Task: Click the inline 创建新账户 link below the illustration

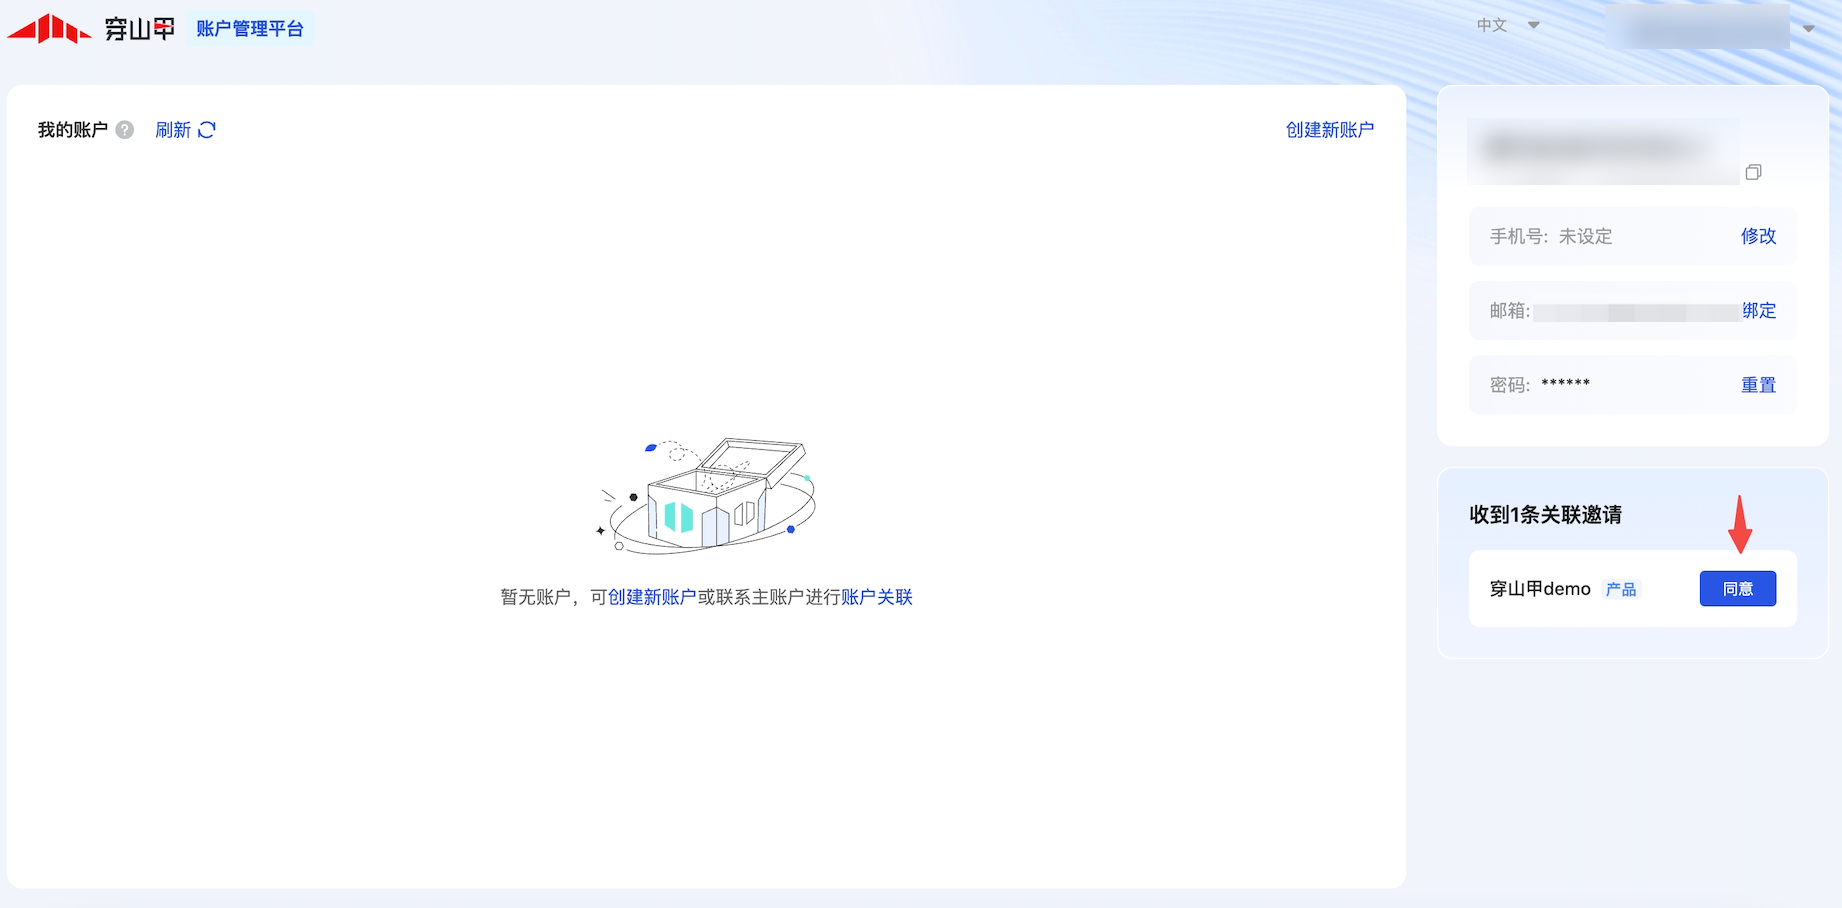Action: (652, 597)
